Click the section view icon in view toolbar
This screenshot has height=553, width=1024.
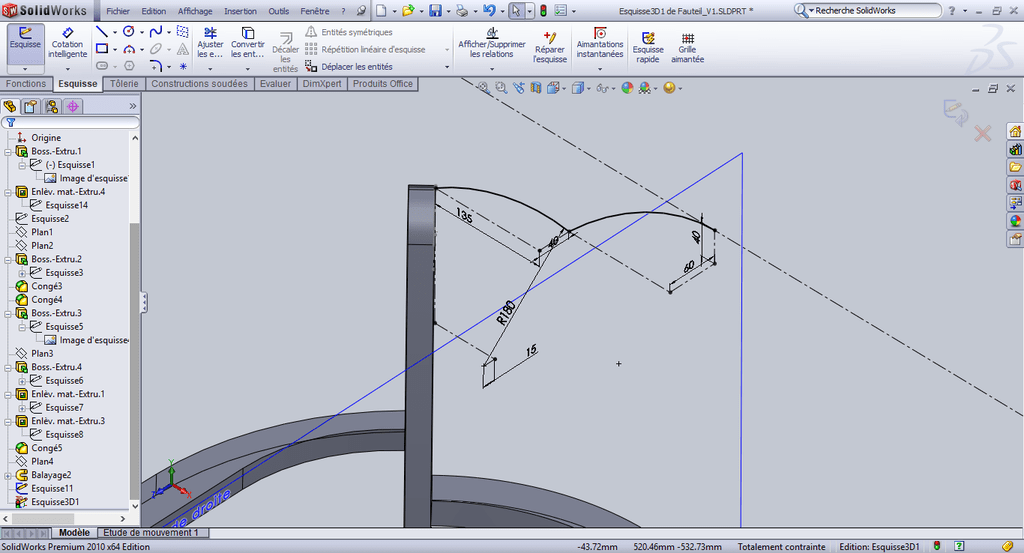(x=536, y=88)
